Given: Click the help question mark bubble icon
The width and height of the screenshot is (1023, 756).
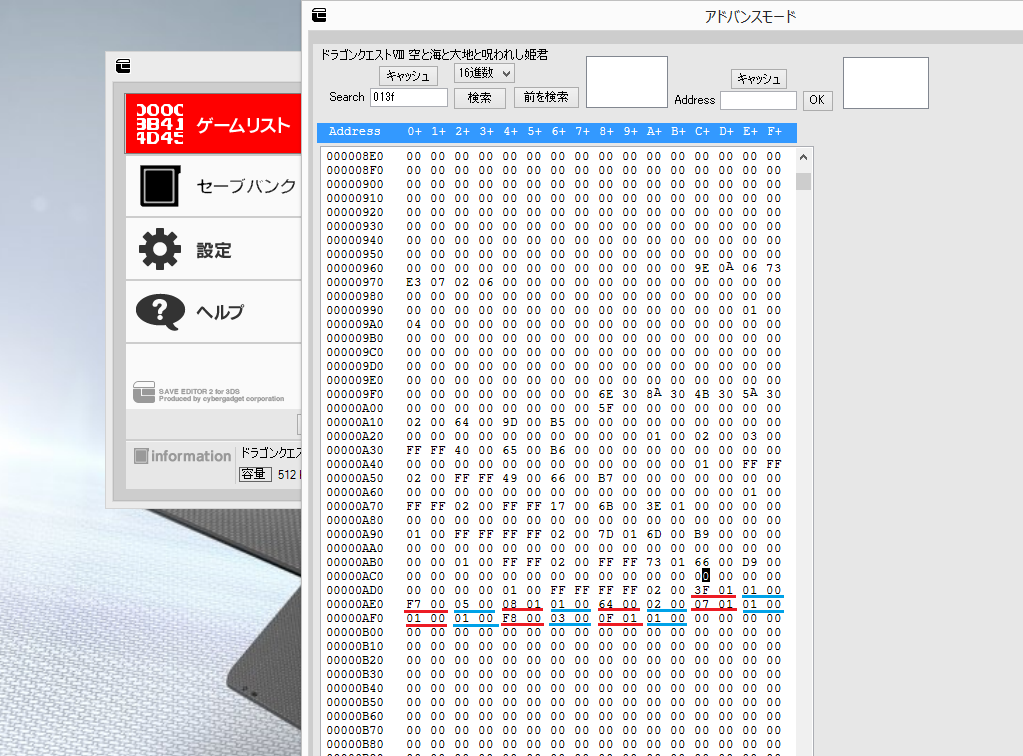Looking at the screenshot, I should 160,312.
